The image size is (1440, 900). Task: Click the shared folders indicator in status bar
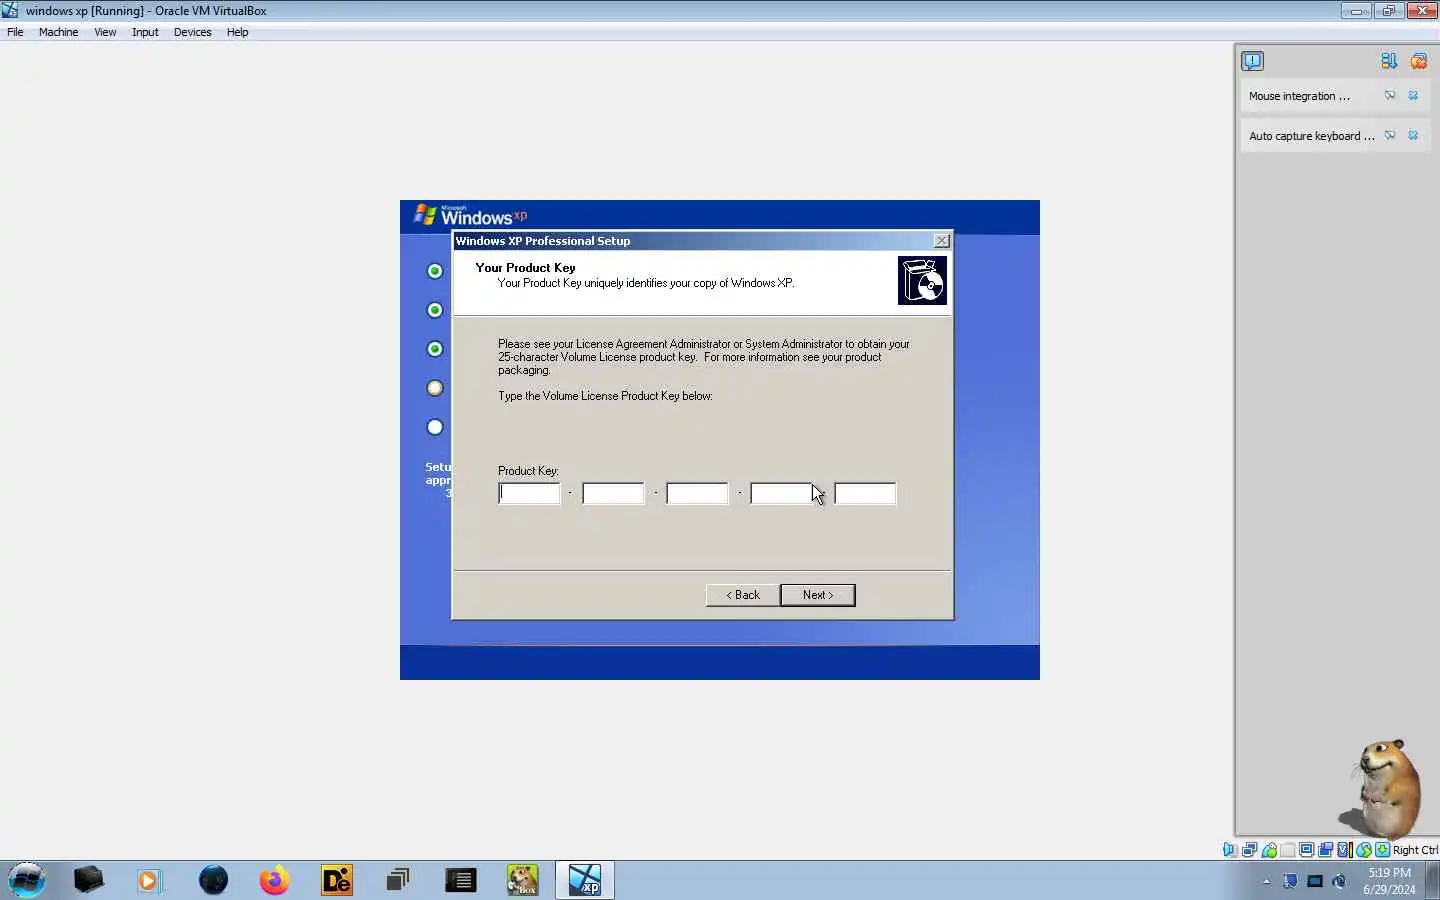pyautogui.click(x=1288, y=849)
